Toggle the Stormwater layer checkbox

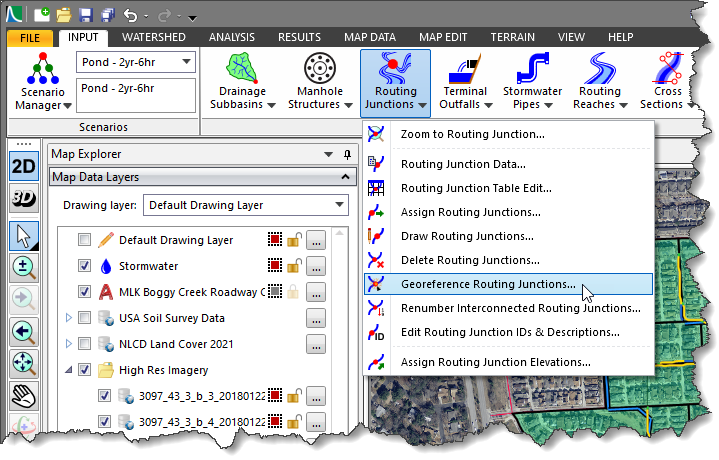point(85,266)
